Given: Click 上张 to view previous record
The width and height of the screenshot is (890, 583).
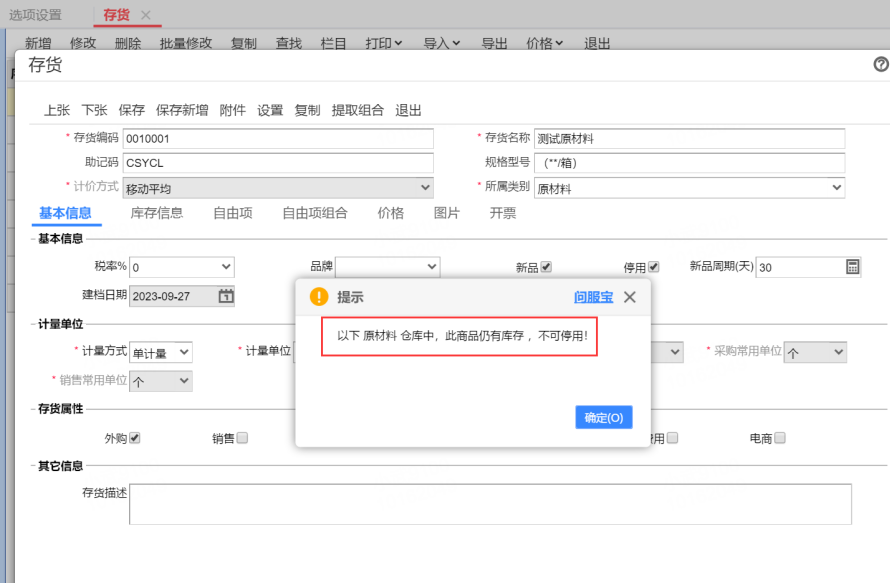Looking at the screenshot, I should pos(57,110).
